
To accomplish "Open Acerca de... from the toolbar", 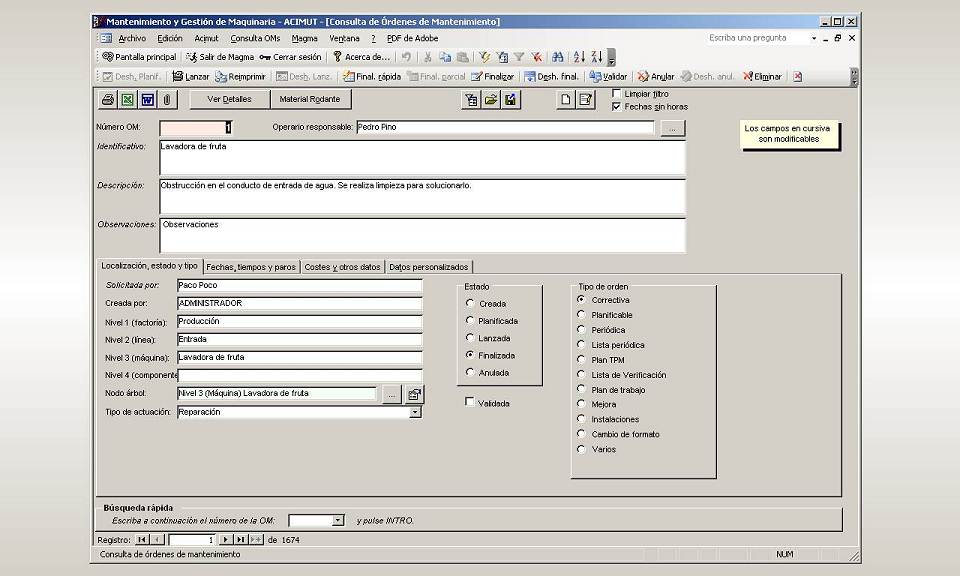I will pyautogui.click(x=361, y=57).
